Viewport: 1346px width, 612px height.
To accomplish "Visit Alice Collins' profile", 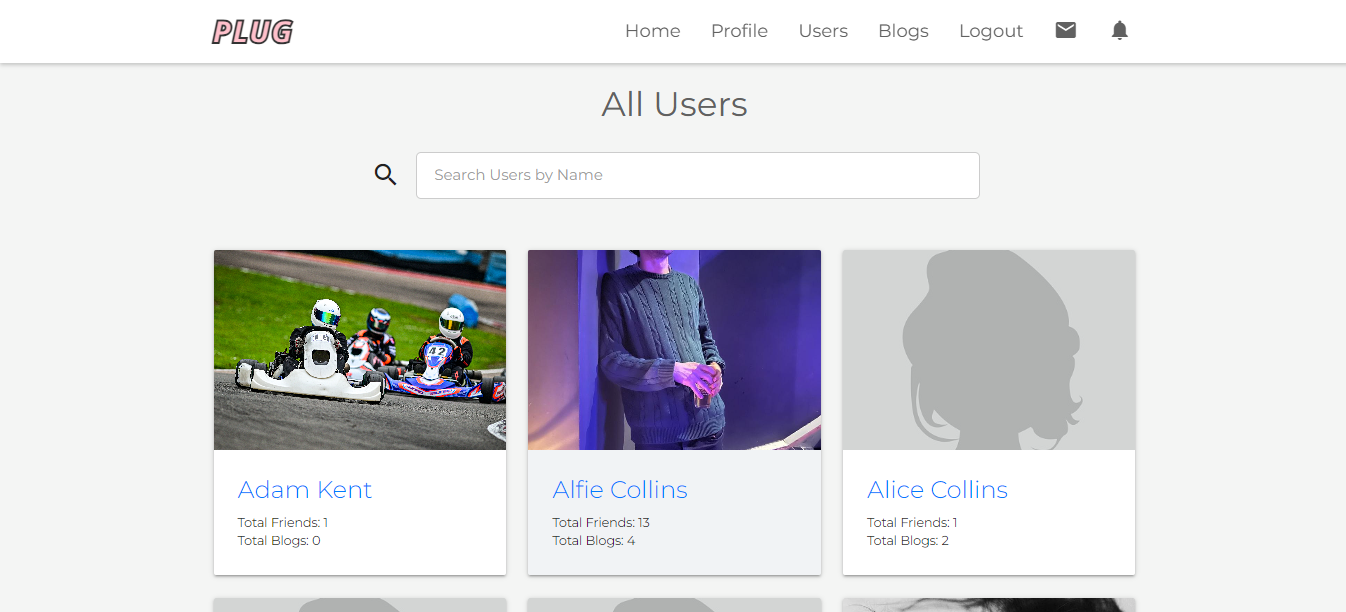I will point(937,490).
